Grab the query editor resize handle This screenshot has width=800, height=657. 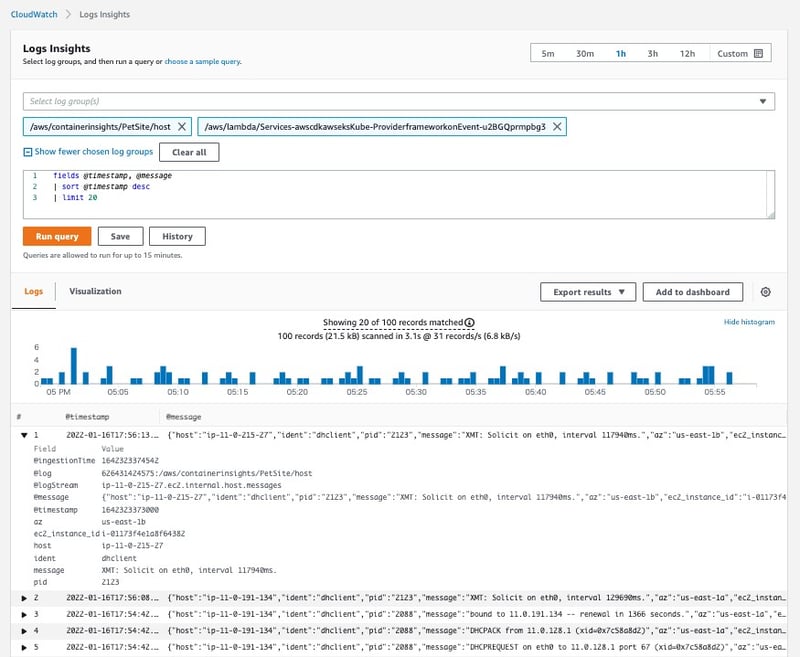[x=771, y=215]
